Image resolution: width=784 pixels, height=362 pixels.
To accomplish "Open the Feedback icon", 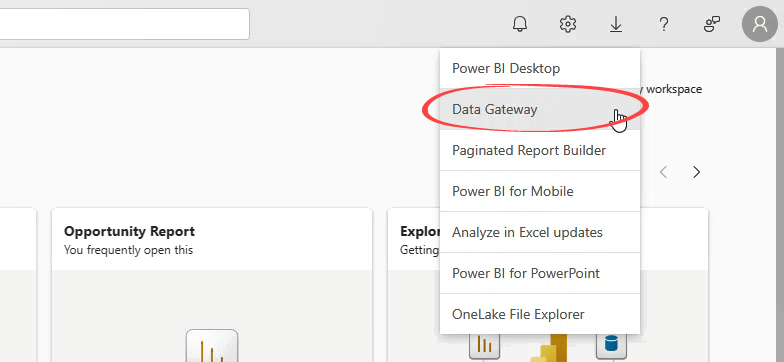I will [712, 24].
